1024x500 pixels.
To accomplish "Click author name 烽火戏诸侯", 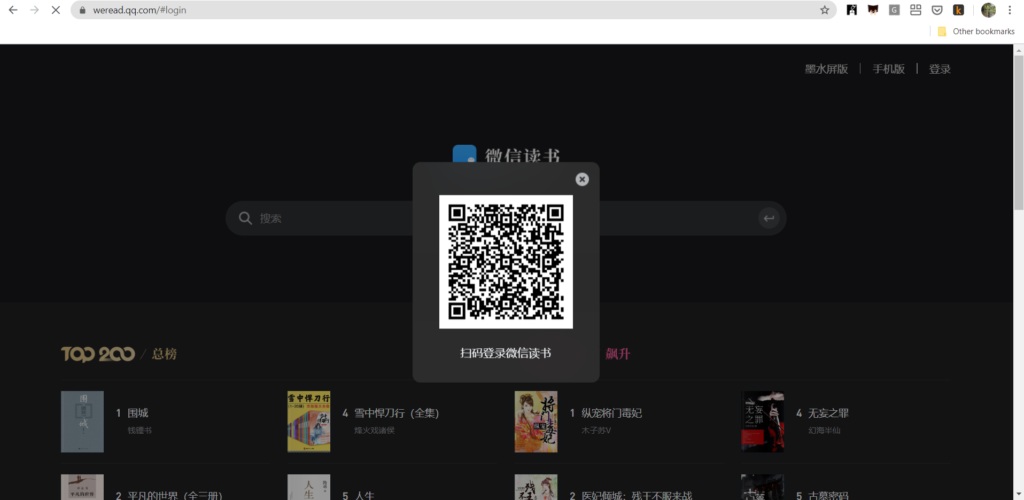I will tap(374, 430).
